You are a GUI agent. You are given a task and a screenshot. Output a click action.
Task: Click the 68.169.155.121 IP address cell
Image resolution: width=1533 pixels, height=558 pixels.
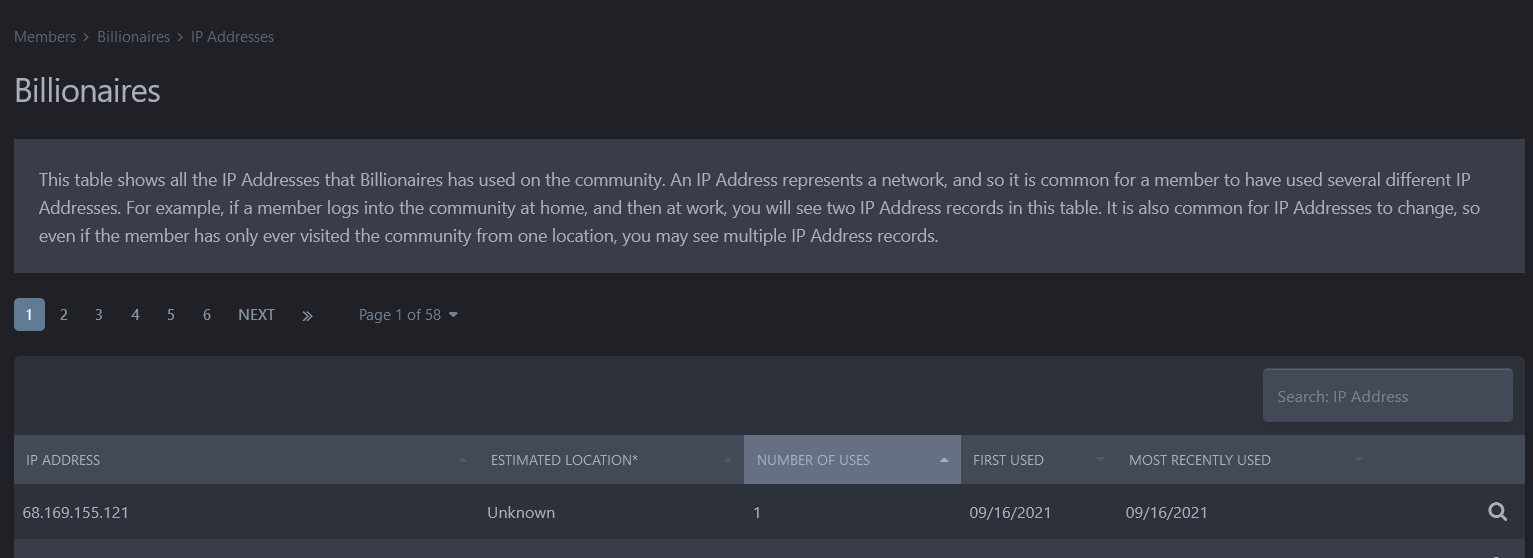click(76, 512)
